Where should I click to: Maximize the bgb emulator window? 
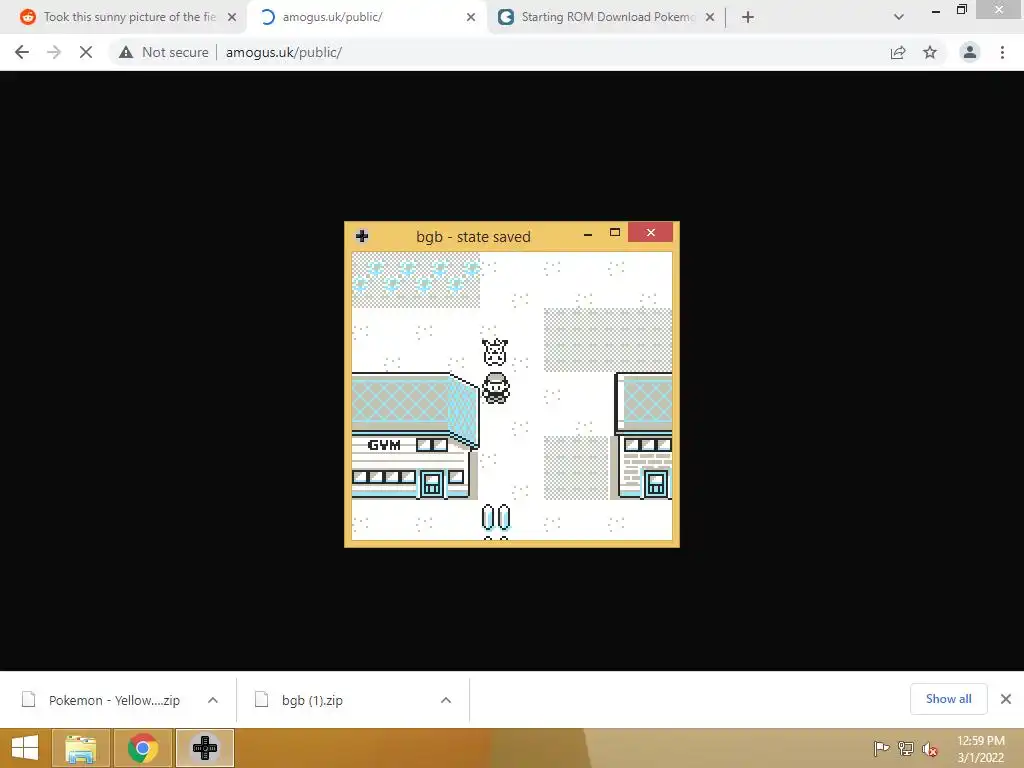(x=615, y=232)
